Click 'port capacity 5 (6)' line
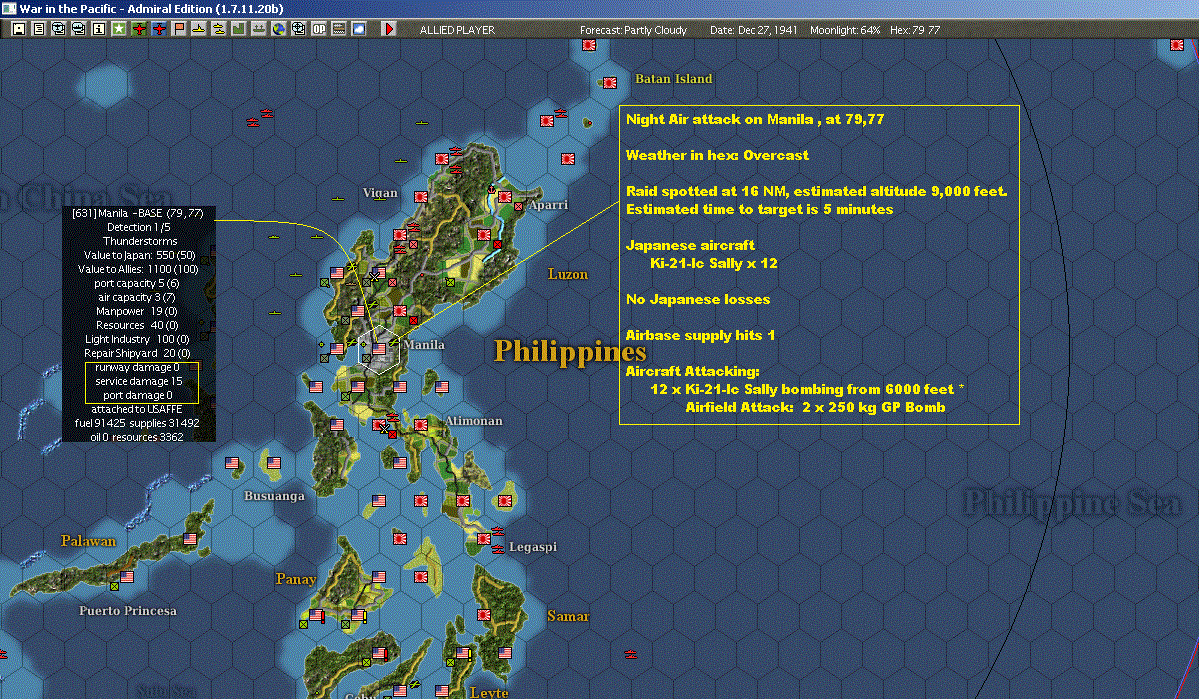Screen dimensions: 1199x699 pyautogui.click(x=137, y=283)
